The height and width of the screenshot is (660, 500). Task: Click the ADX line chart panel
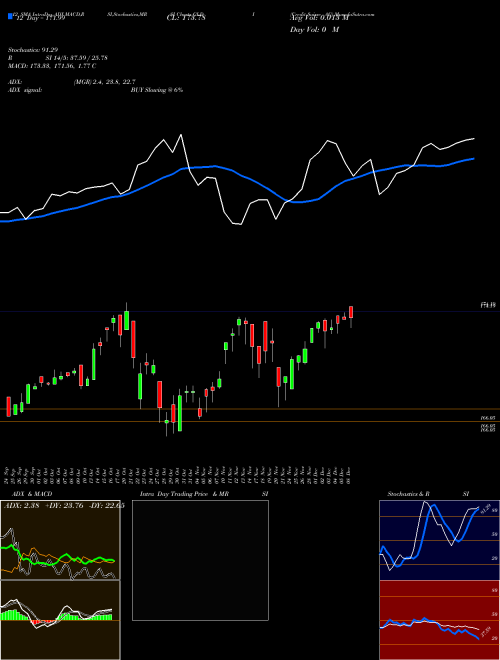60,540
